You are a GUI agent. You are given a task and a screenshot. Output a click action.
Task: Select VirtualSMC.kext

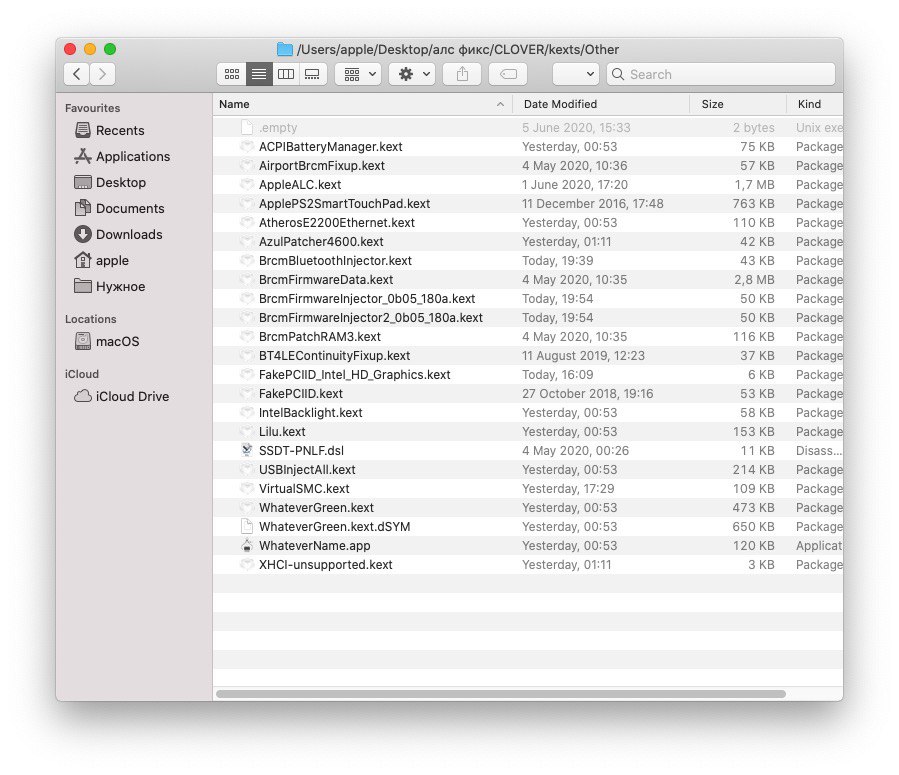[527, 488]
